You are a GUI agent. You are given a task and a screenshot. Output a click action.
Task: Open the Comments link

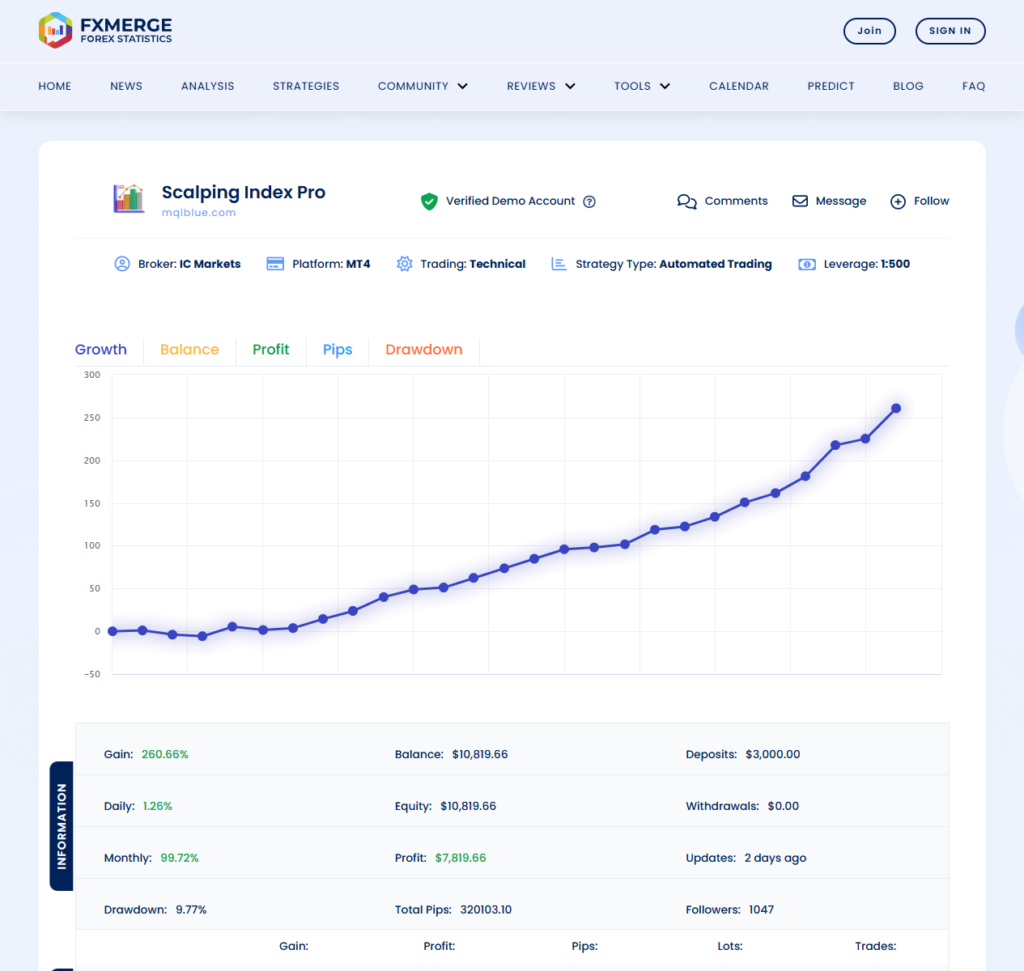pos(736,201)
